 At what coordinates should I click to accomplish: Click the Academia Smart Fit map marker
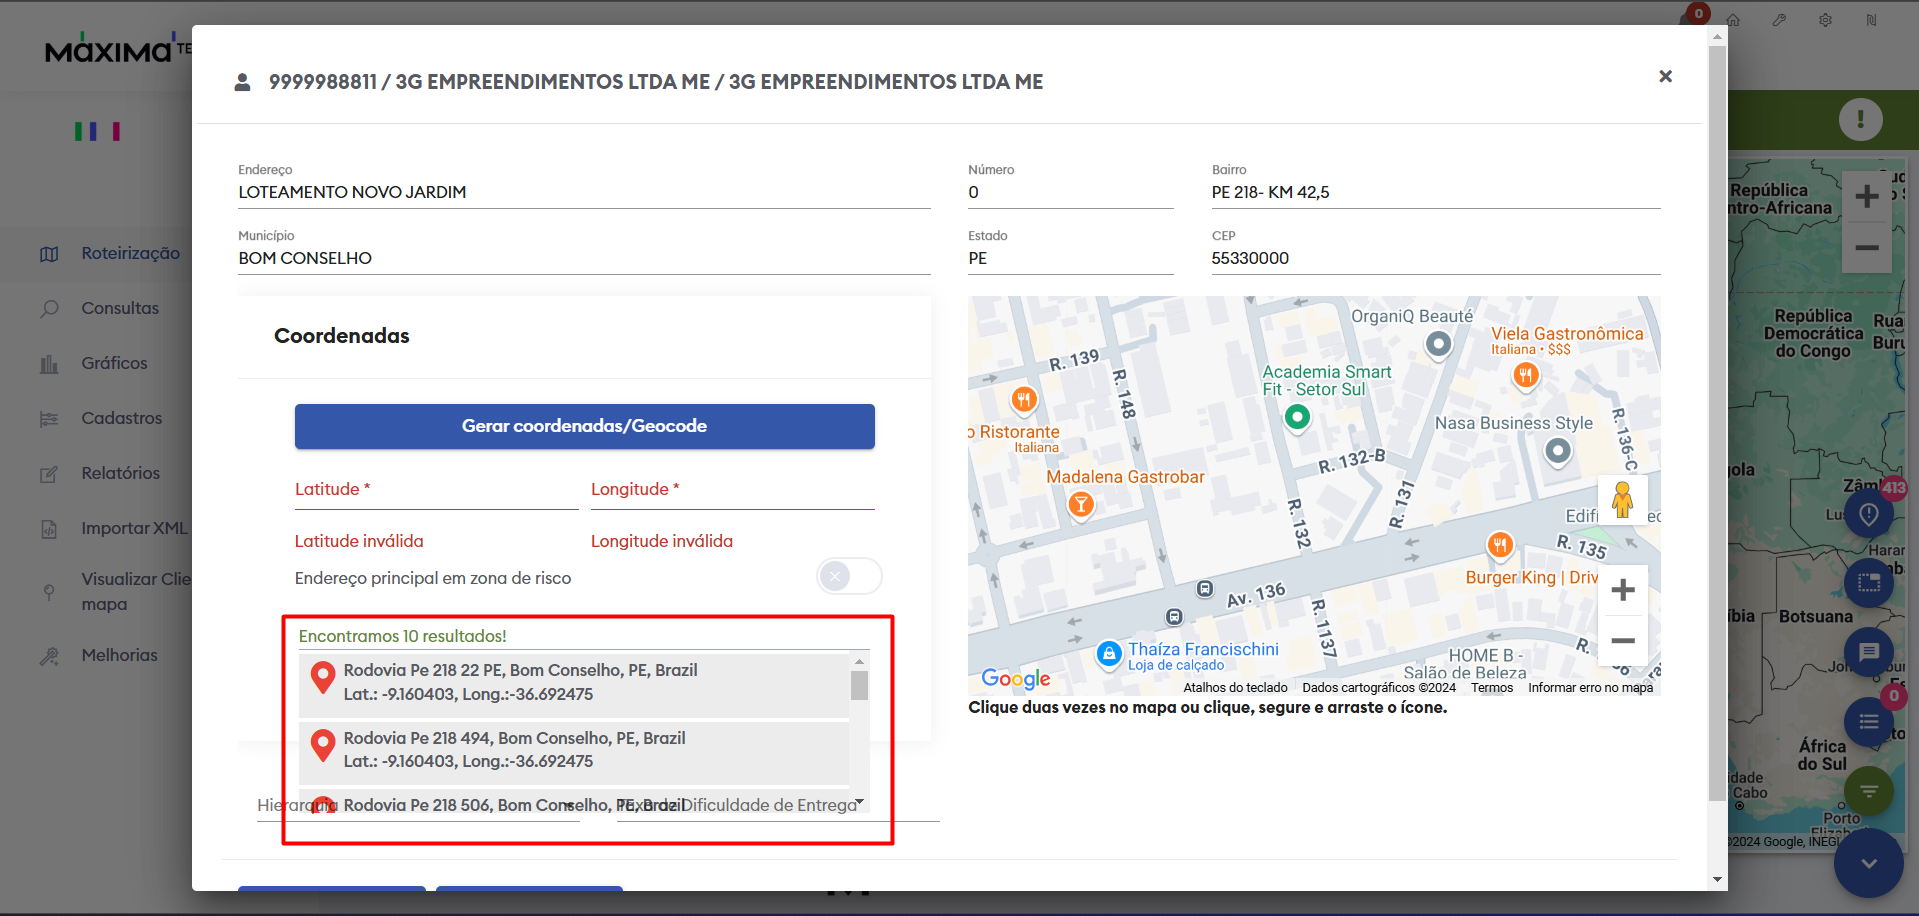pyautogui.click(x=1297, y=416)
